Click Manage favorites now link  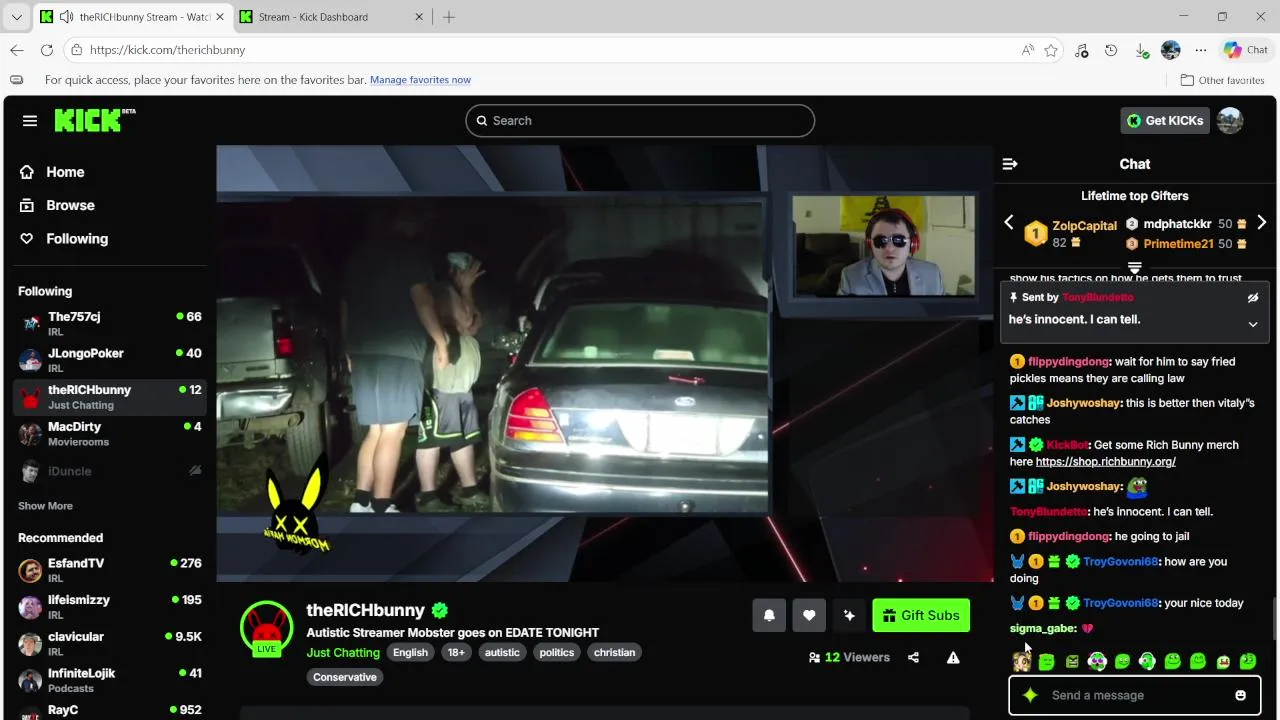(x=420, y=80)
